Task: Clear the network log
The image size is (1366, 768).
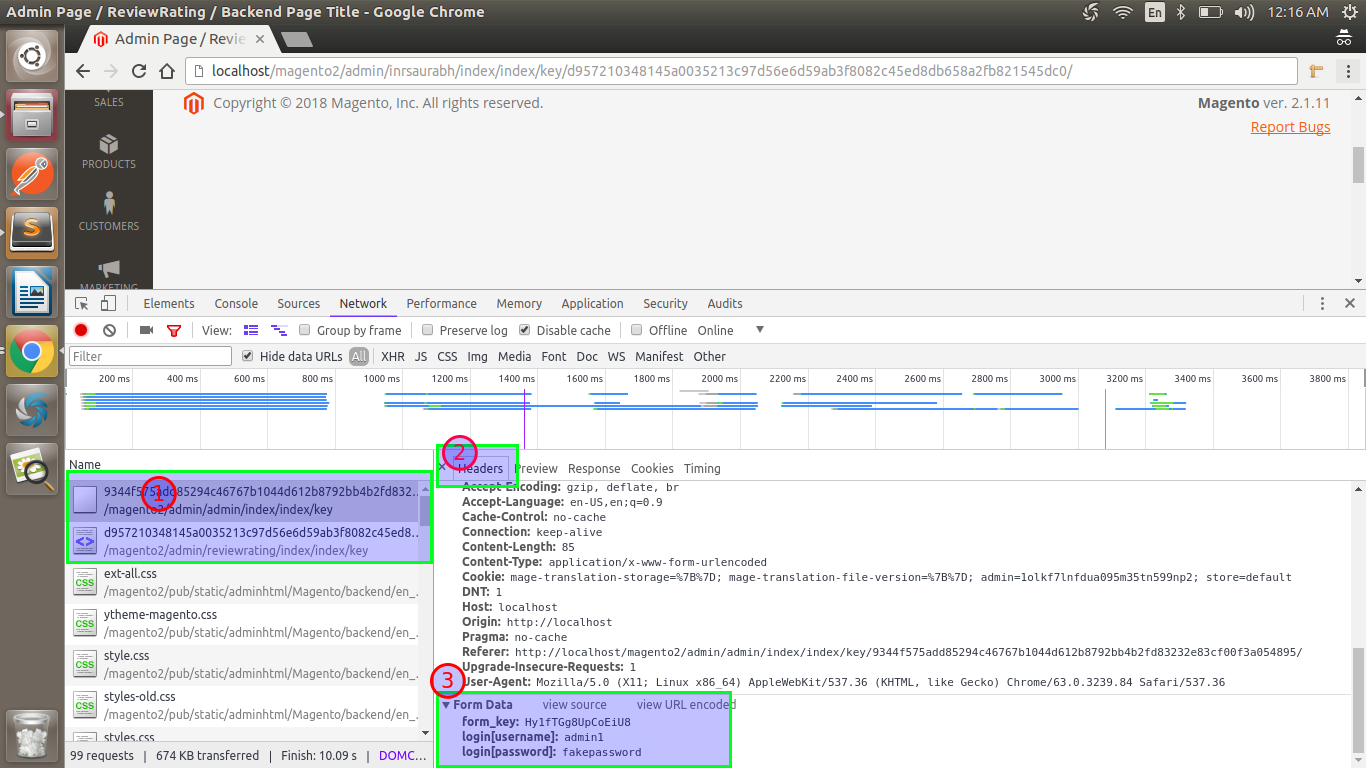Action: tap(110, 330)
